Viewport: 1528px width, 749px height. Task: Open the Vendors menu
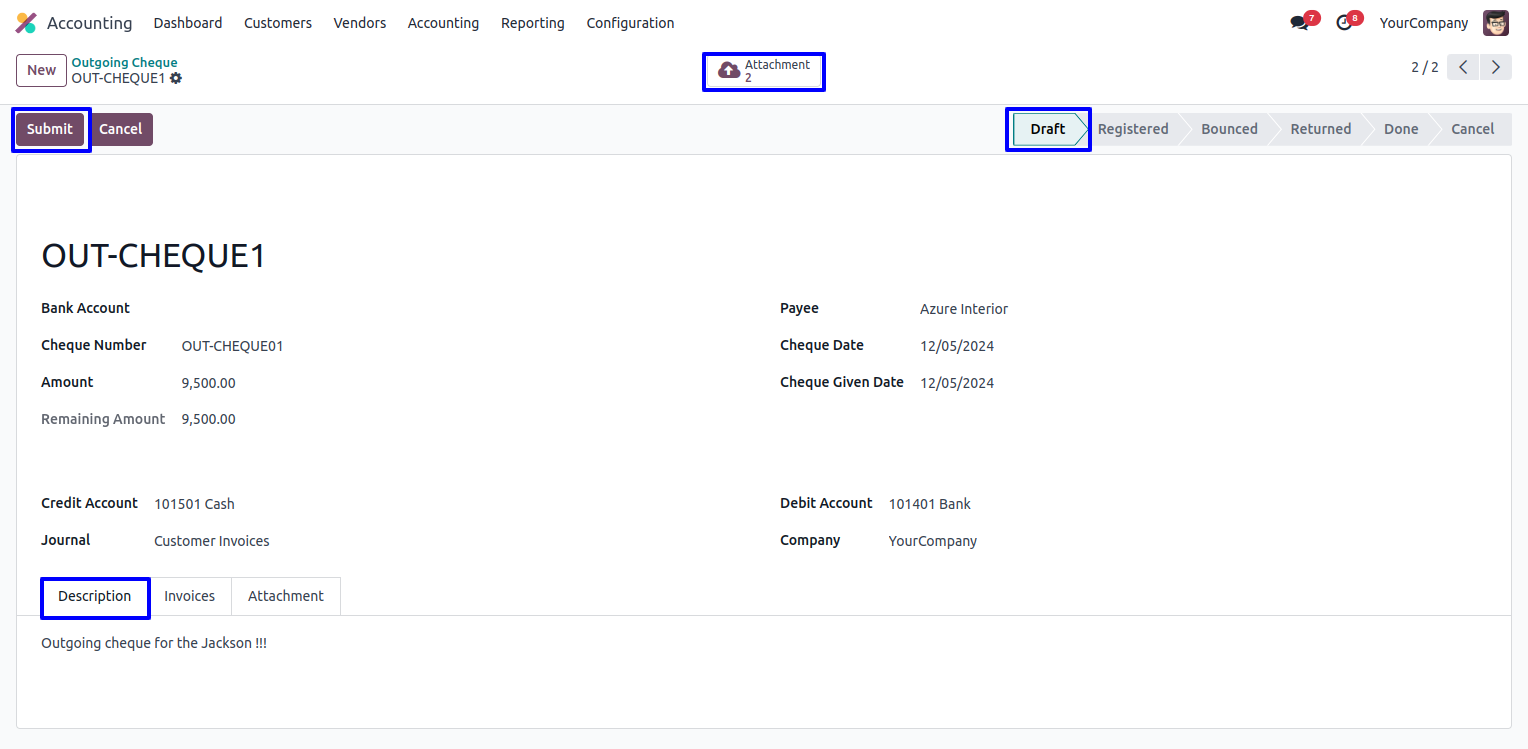coord(360,23)
